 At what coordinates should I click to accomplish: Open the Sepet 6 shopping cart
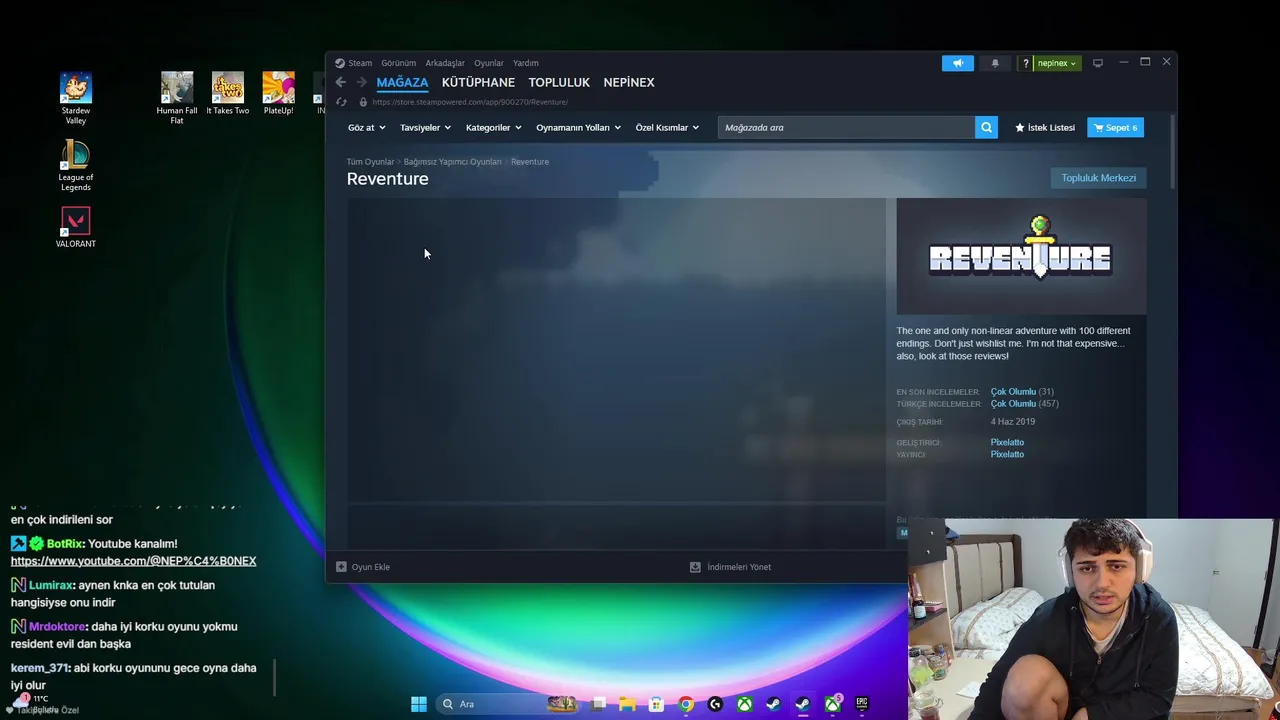click(1115, 127)
